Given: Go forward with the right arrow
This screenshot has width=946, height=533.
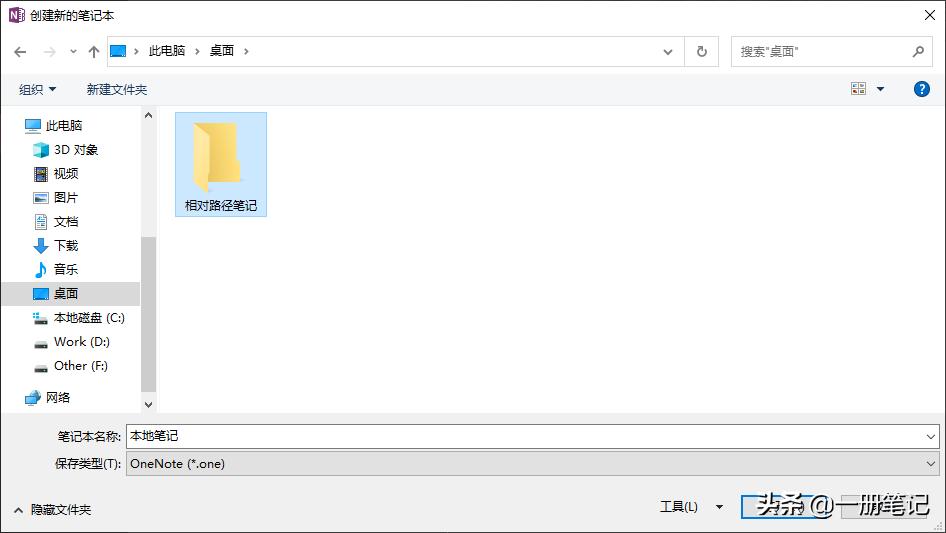Looking at the screenshot, I should (49, 52).
